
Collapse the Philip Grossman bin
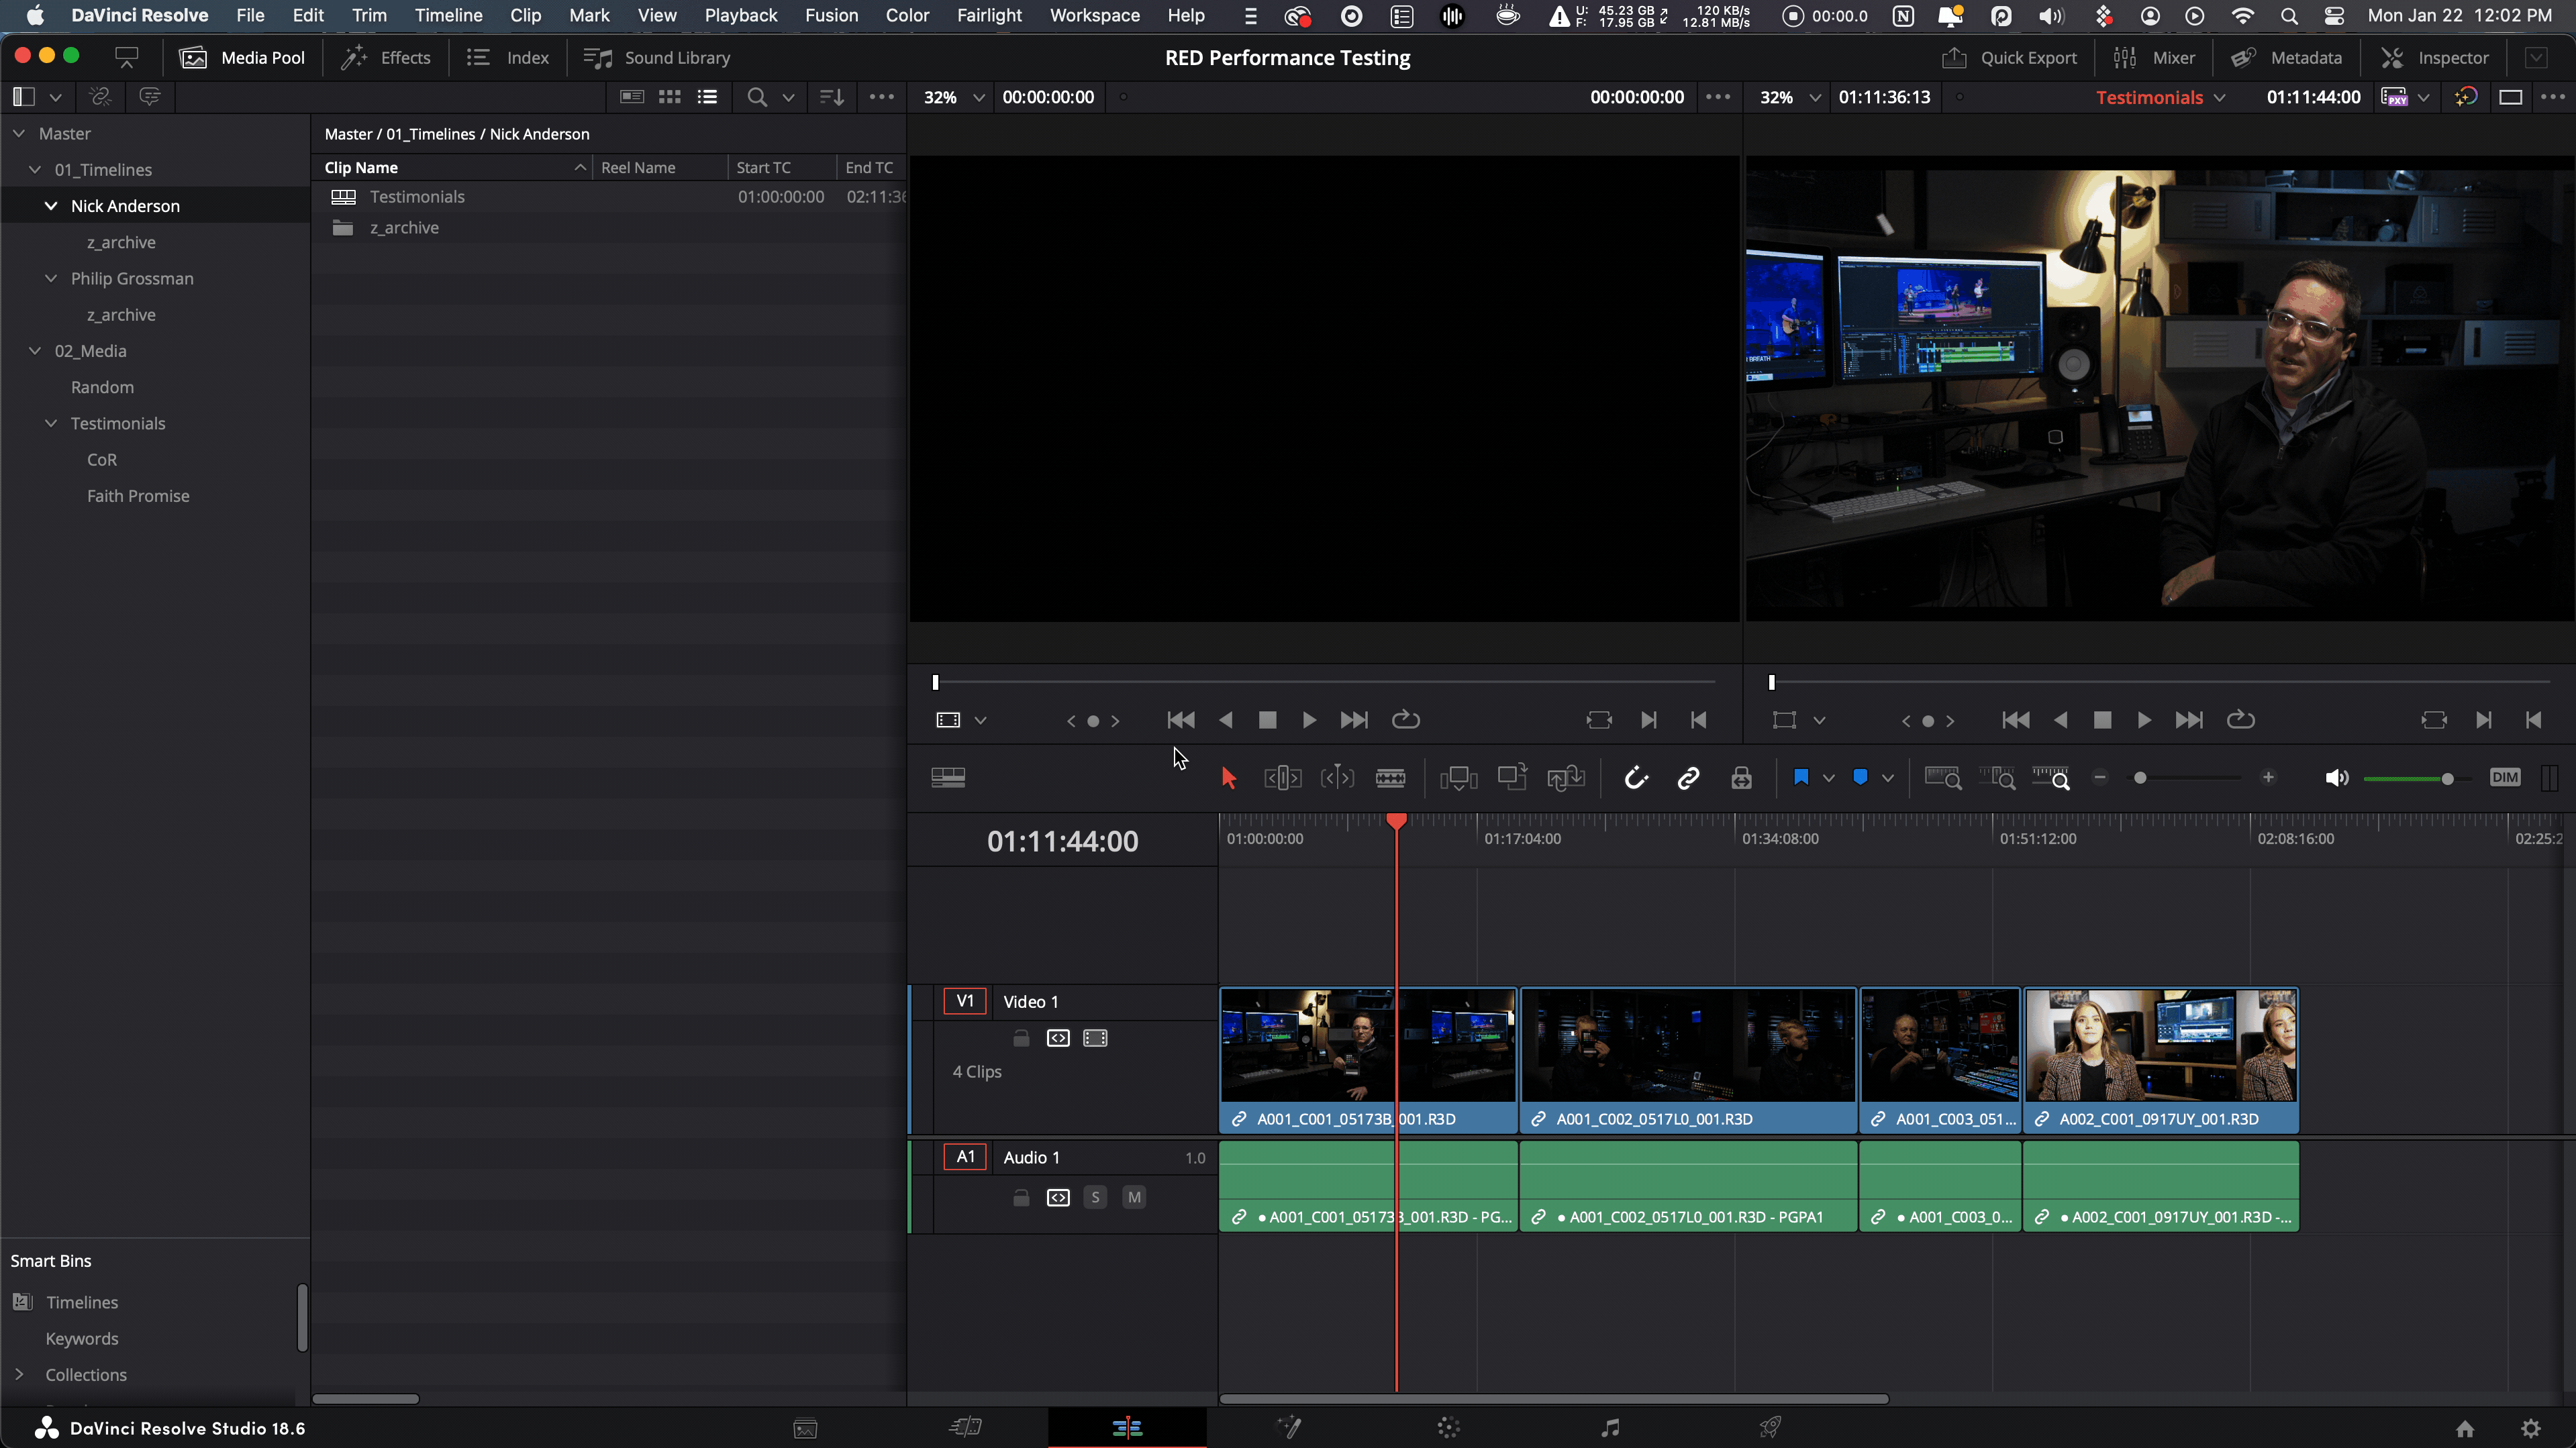point(51,278)
